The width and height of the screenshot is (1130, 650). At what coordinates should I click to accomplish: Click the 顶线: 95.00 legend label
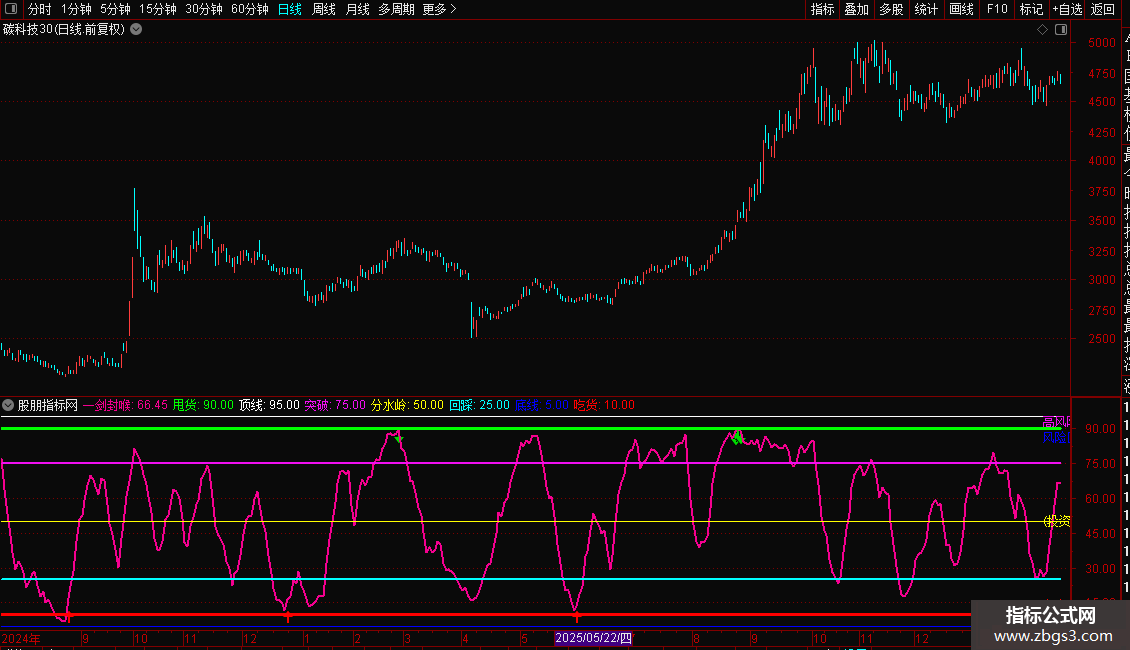(x=270, y=405)
